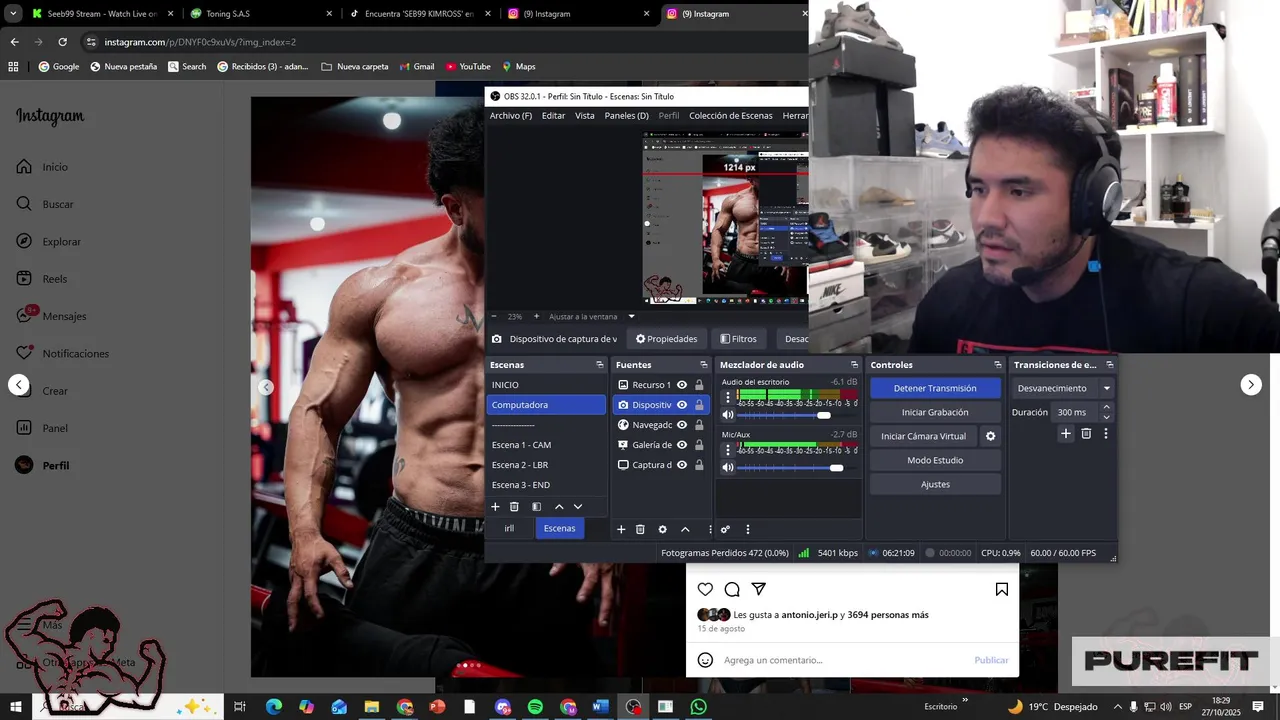The image size is (1280, 720).
Task: Delete selected scene with Escenas trash icon
Action: point(514,507)
